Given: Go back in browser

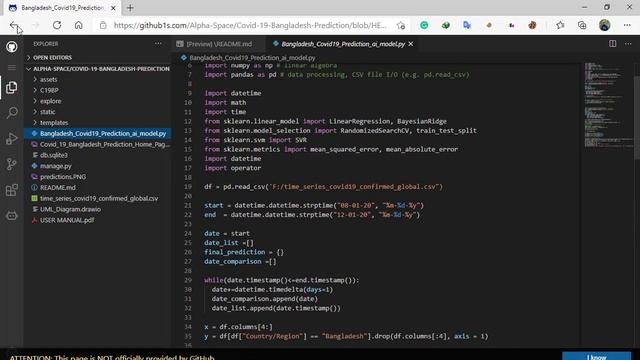Looking at the screenshot, I should point(14,25).
